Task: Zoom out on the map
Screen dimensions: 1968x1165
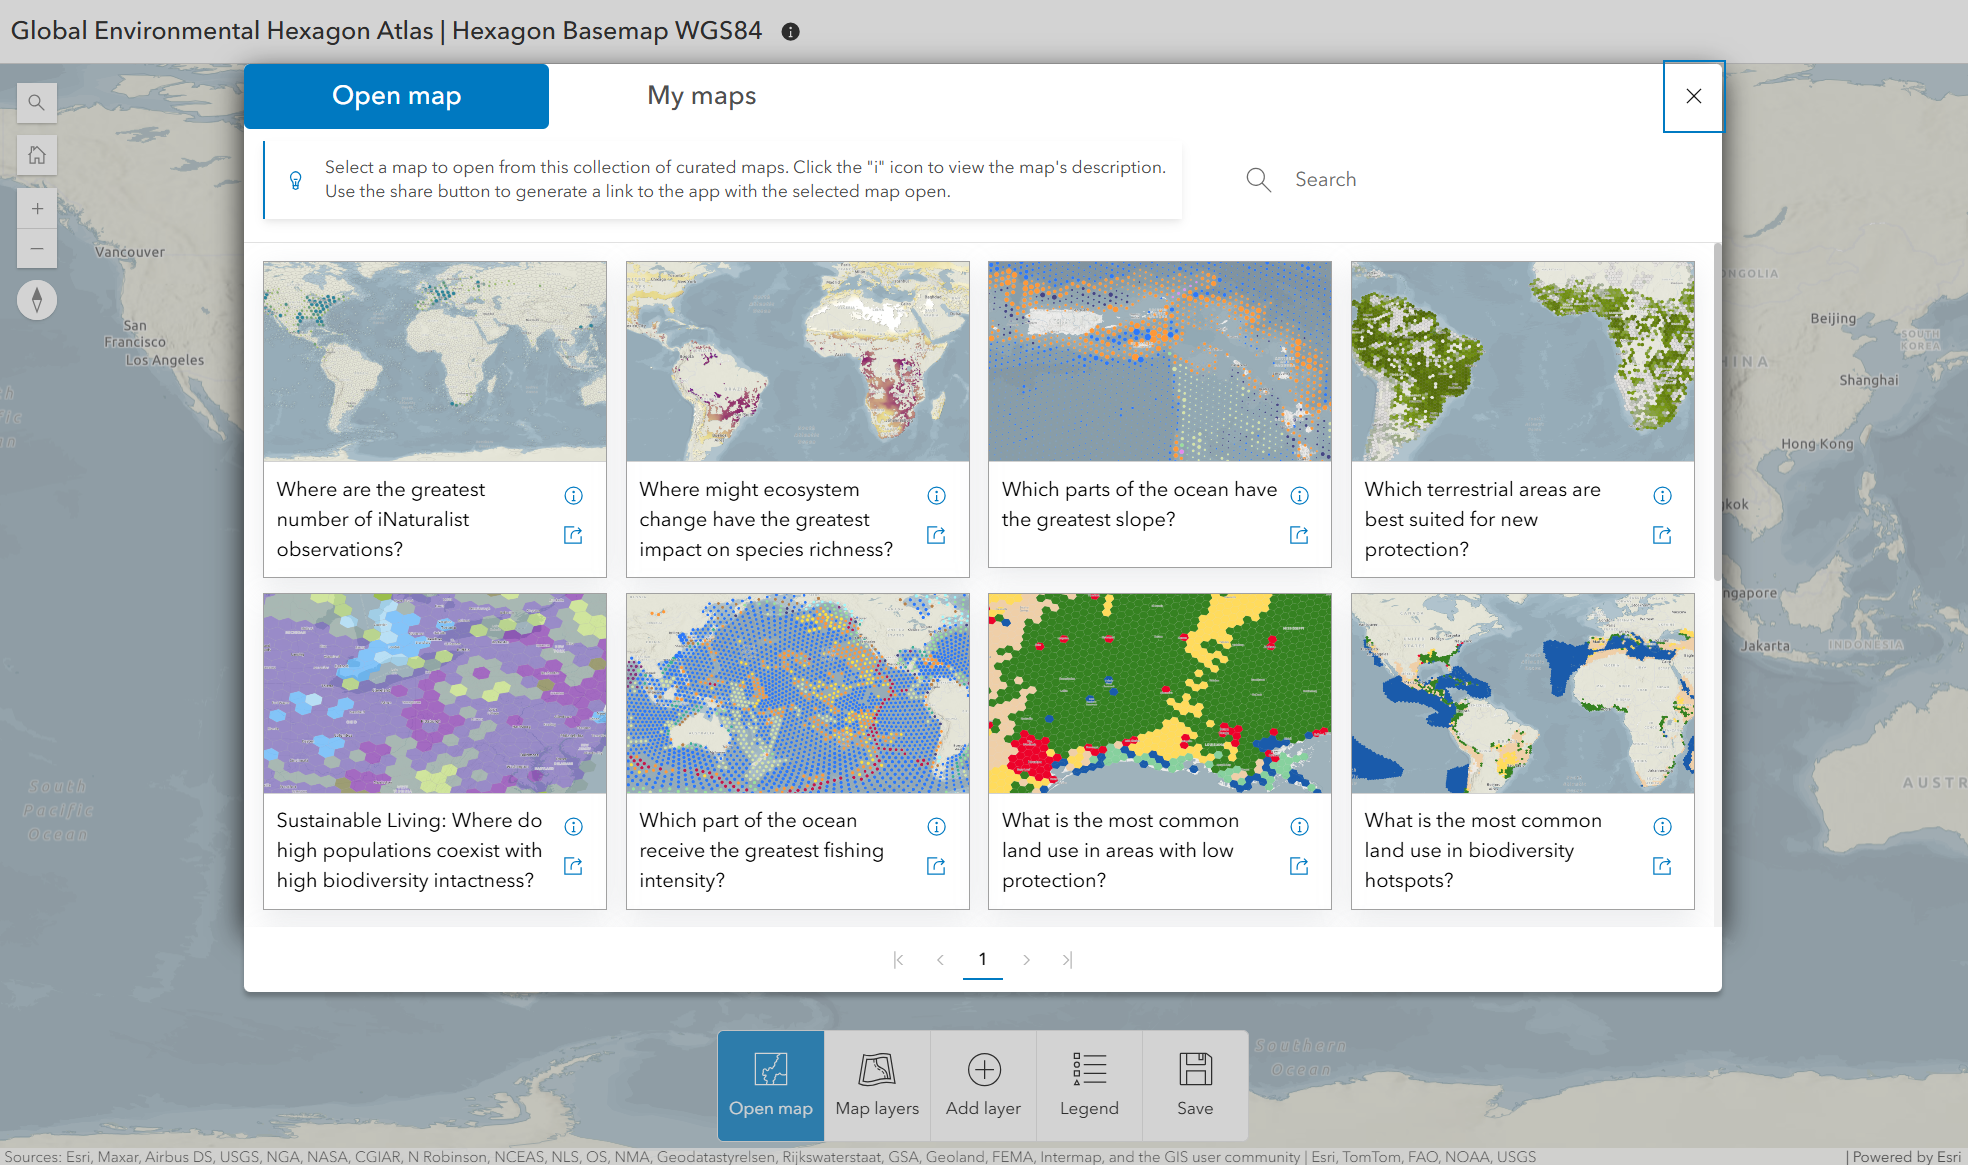Action: point(37,248)
